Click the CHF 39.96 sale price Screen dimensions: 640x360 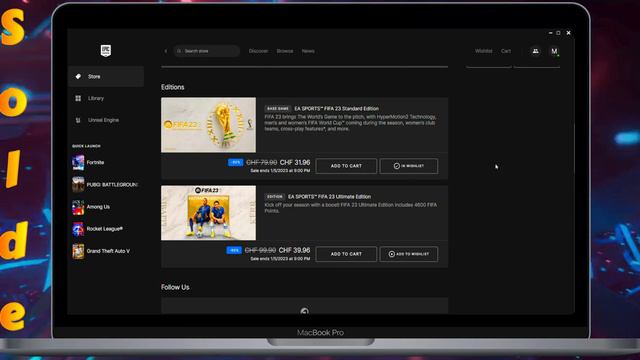[294, 250]
